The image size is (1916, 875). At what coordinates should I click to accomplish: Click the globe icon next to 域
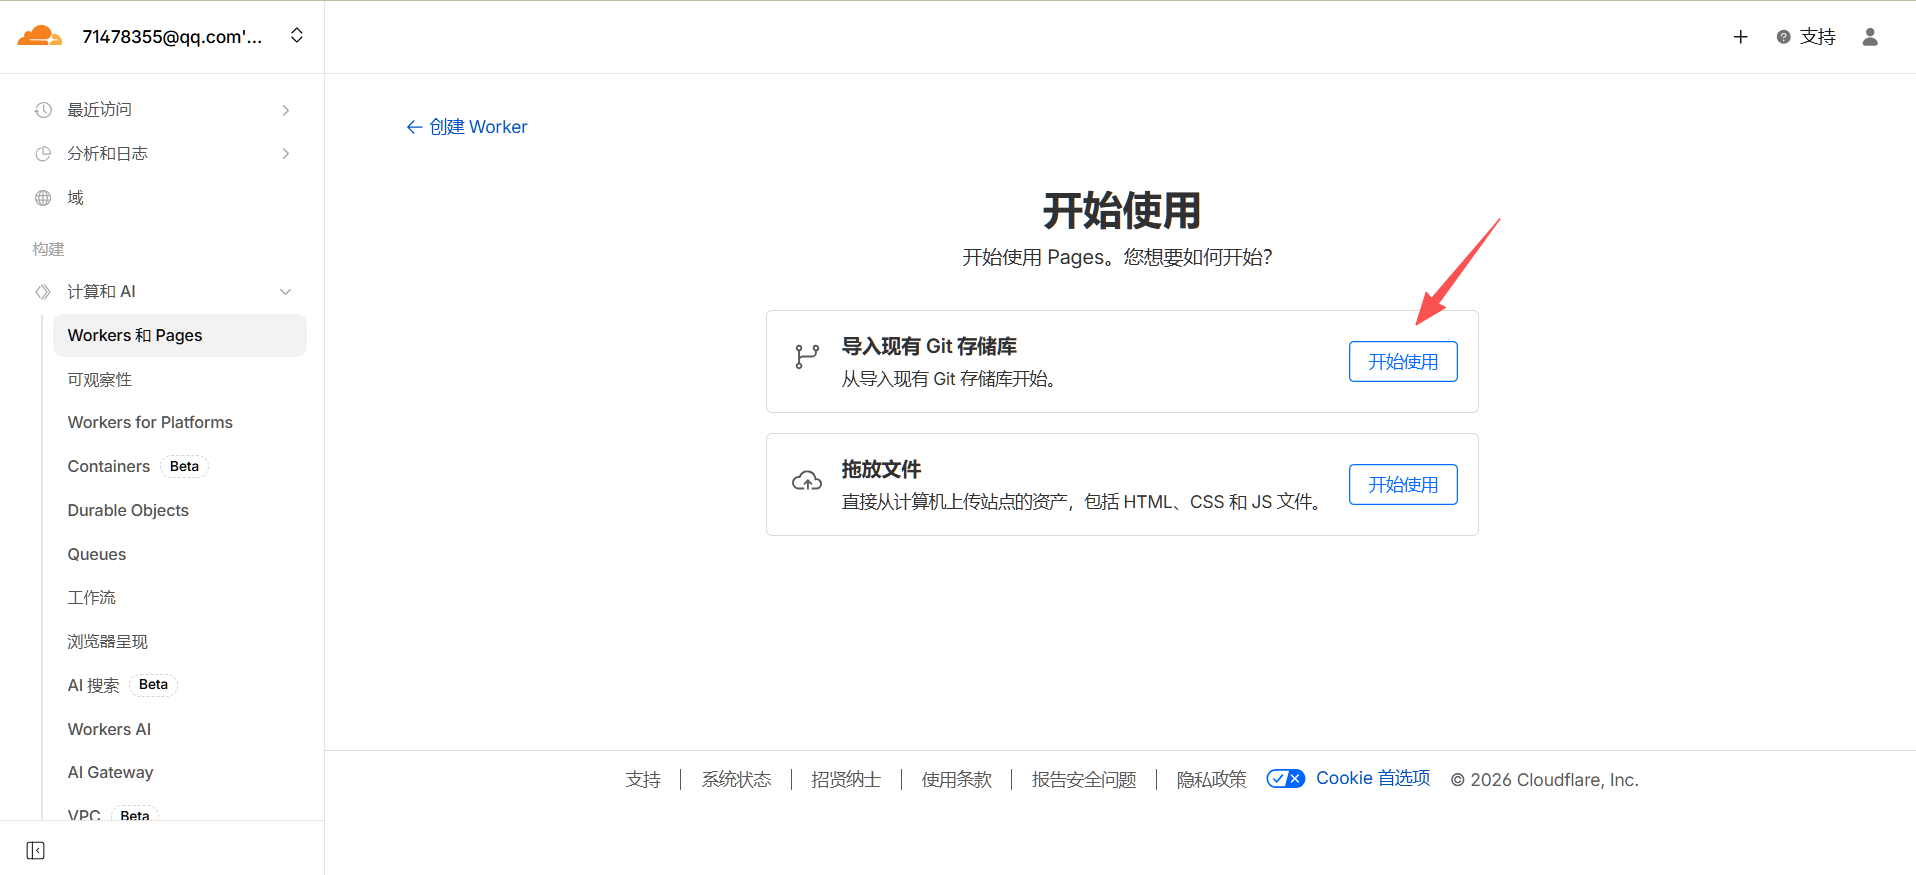[x=43, y=198]
